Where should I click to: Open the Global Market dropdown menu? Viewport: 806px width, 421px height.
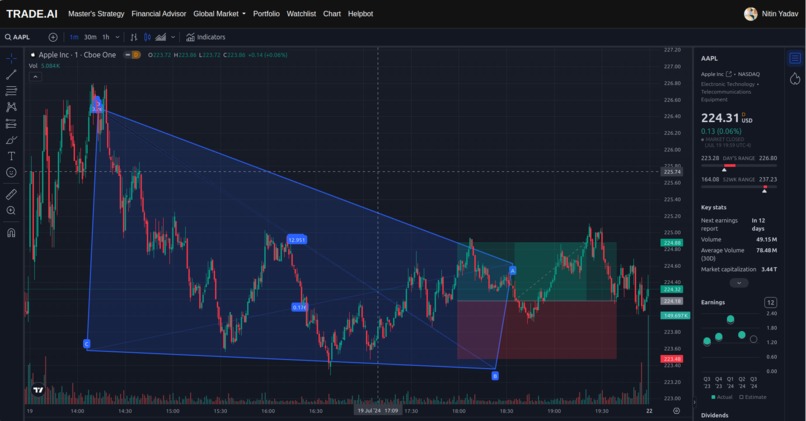219,14
